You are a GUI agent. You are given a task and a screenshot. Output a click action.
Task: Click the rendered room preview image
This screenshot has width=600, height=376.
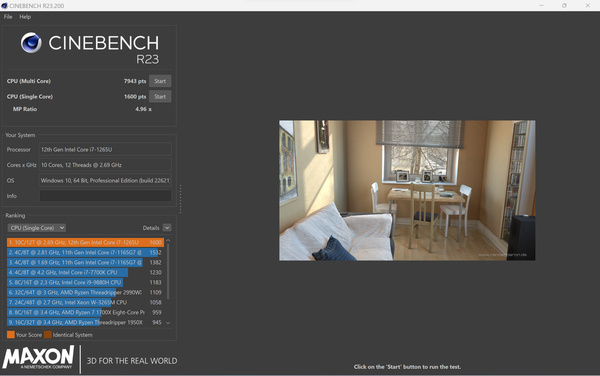(x=407, y=190)
